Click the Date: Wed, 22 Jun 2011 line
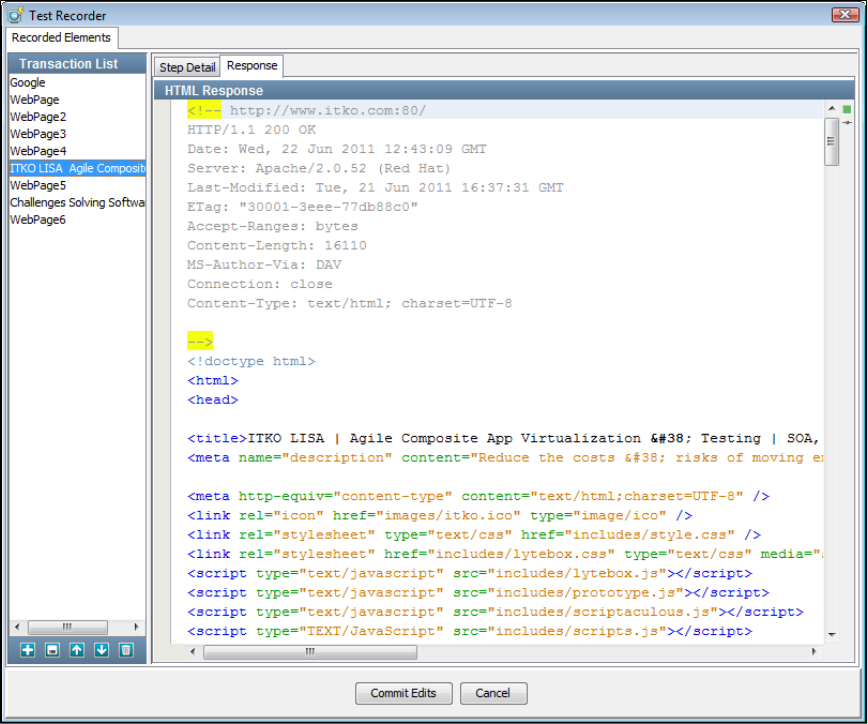This screenshot has height=724, width=868. pyautogui.click(x=337, y=149)
